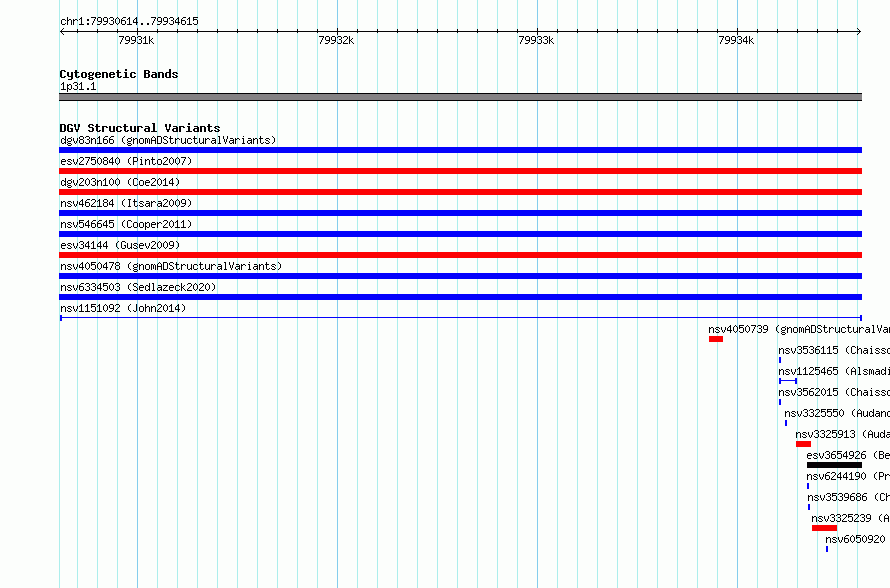Image resolution: width=890 pixels, height=588 pixels.
Task: Open the dgv203n100 (Coe2014) label
Action: point(120,182)
